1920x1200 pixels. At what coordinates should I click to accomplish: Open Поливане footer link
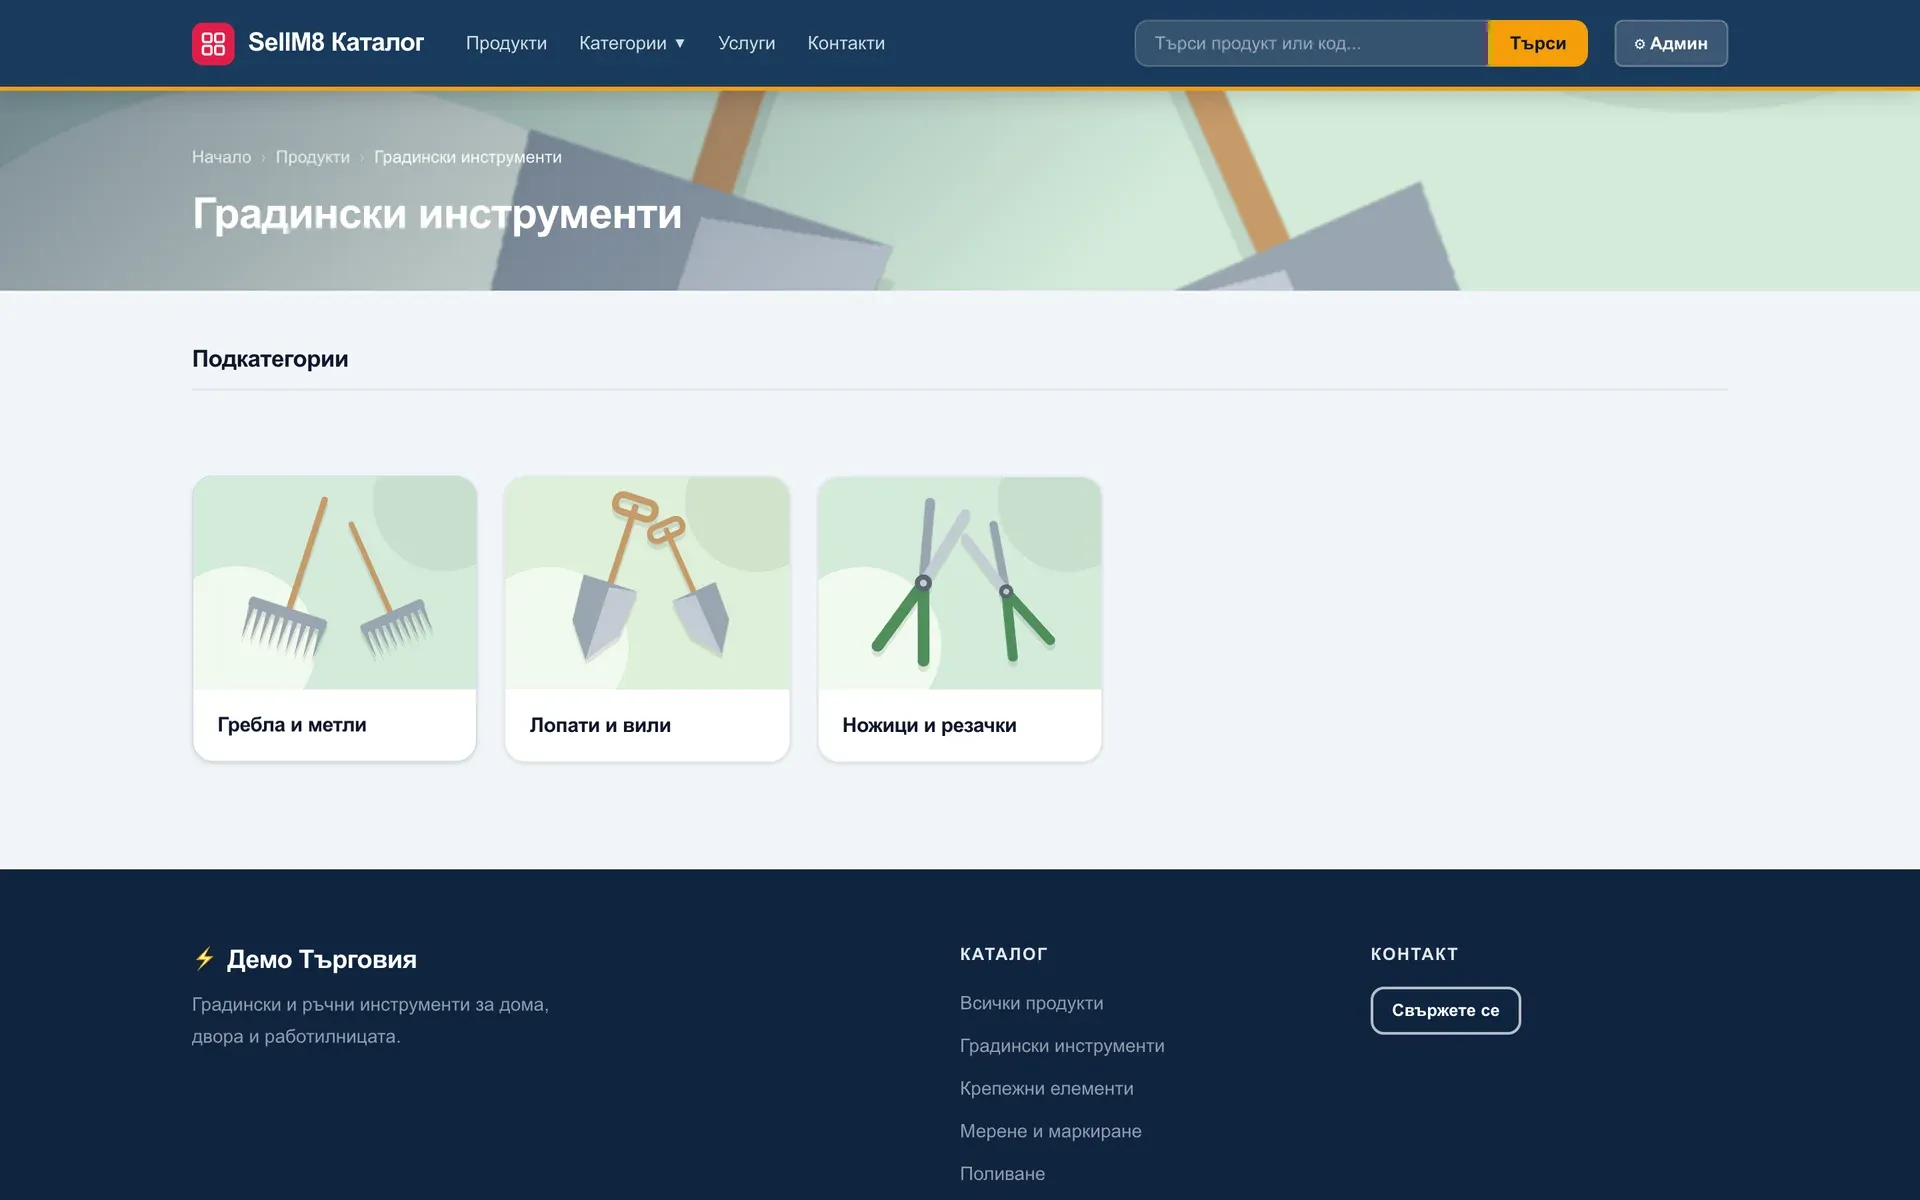coord(1002,1174)
